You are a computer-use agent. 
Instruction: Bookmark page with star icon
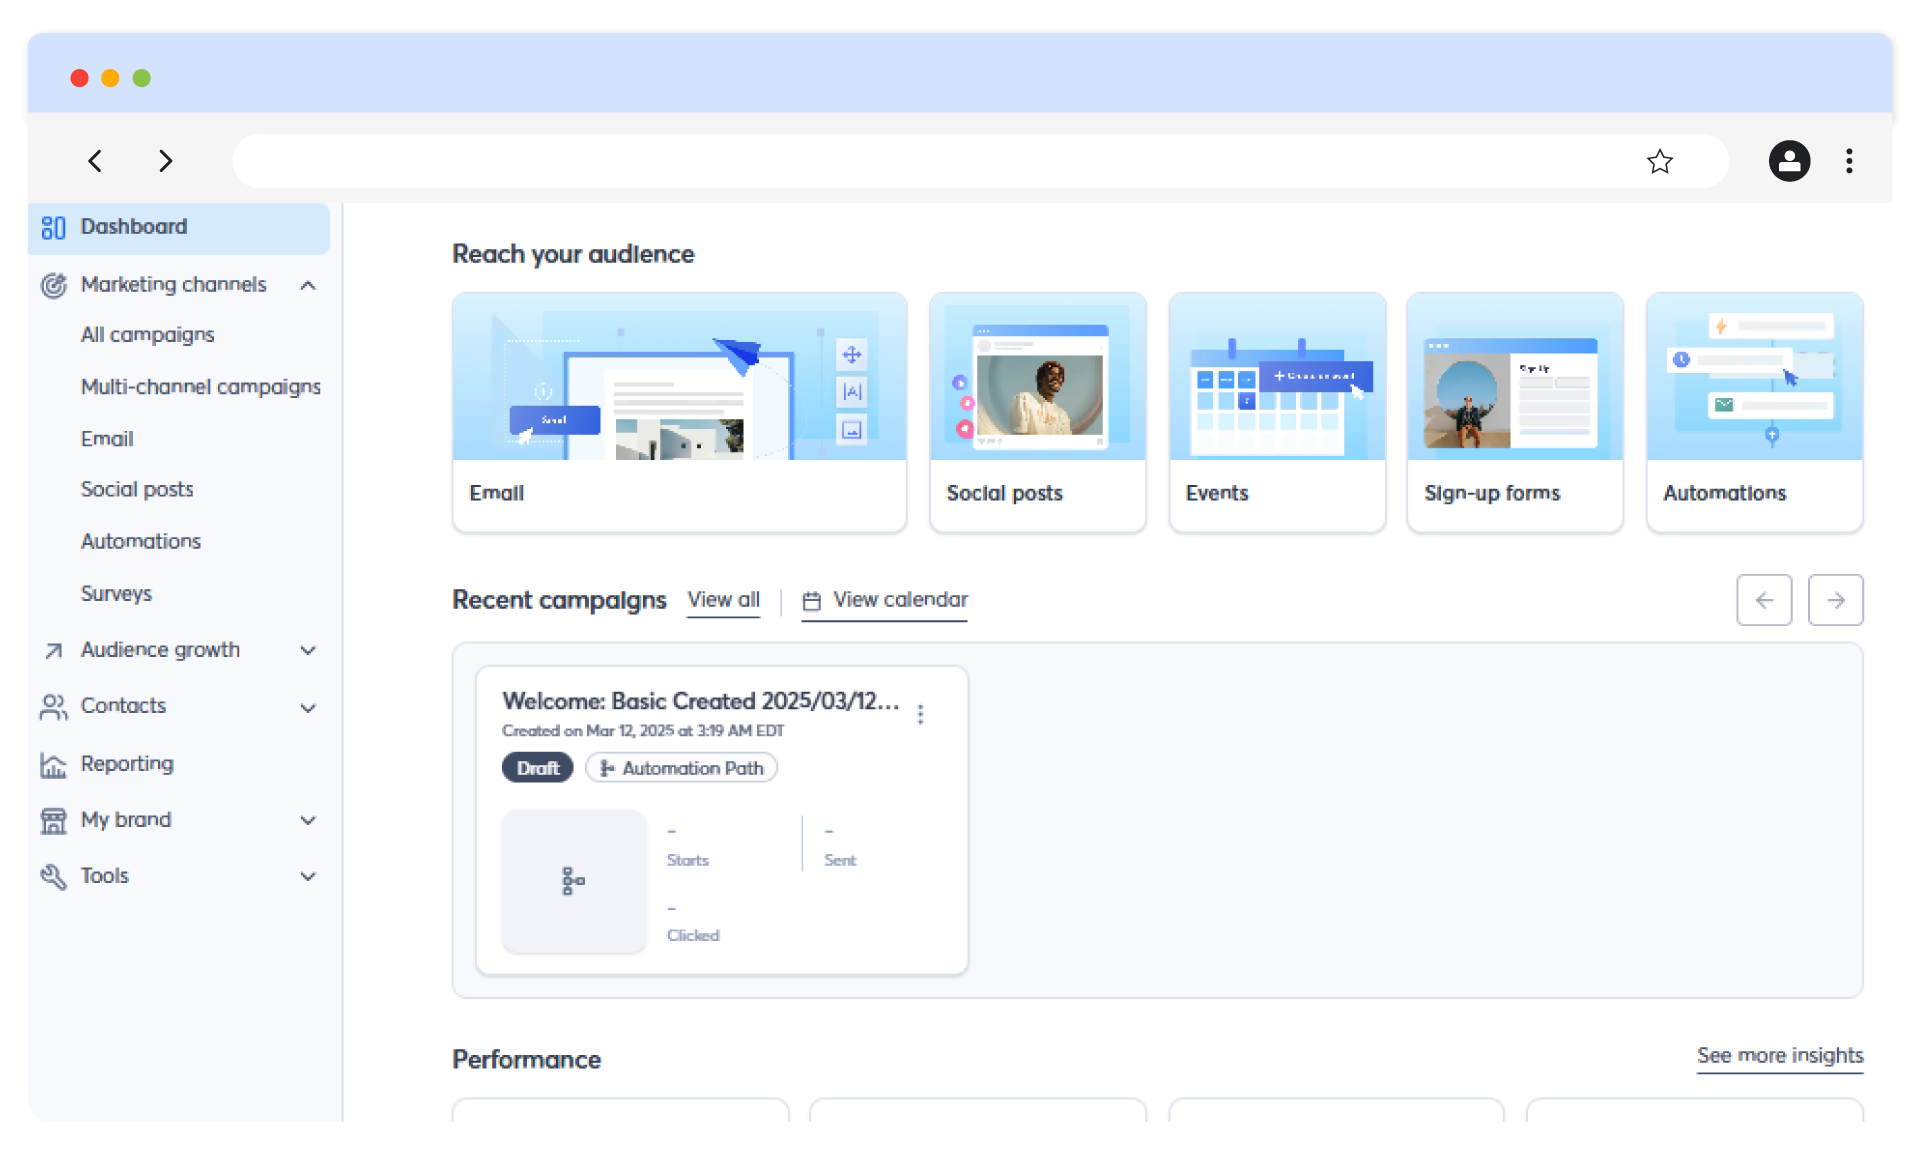pyautogui.click(x=1659, y=161)
